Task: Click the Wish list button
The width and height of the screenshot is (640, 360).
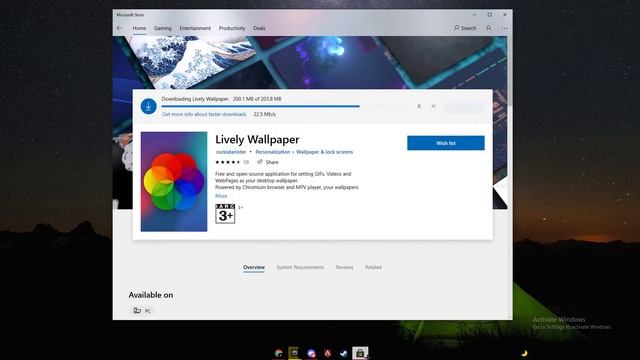Action: (446, 143)
